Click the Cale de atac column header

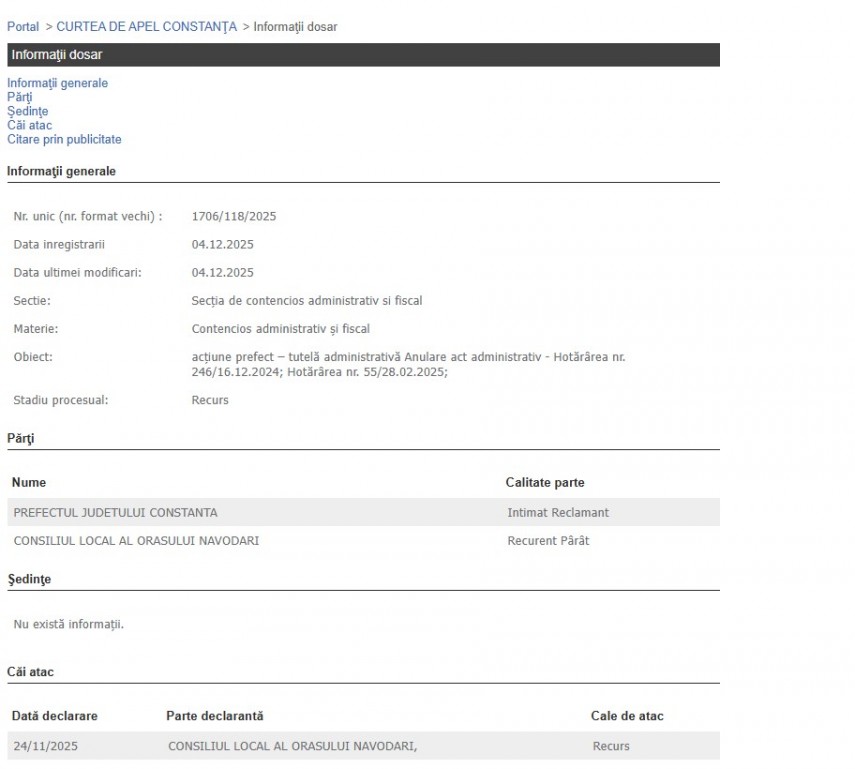click(x=627, y=716)
